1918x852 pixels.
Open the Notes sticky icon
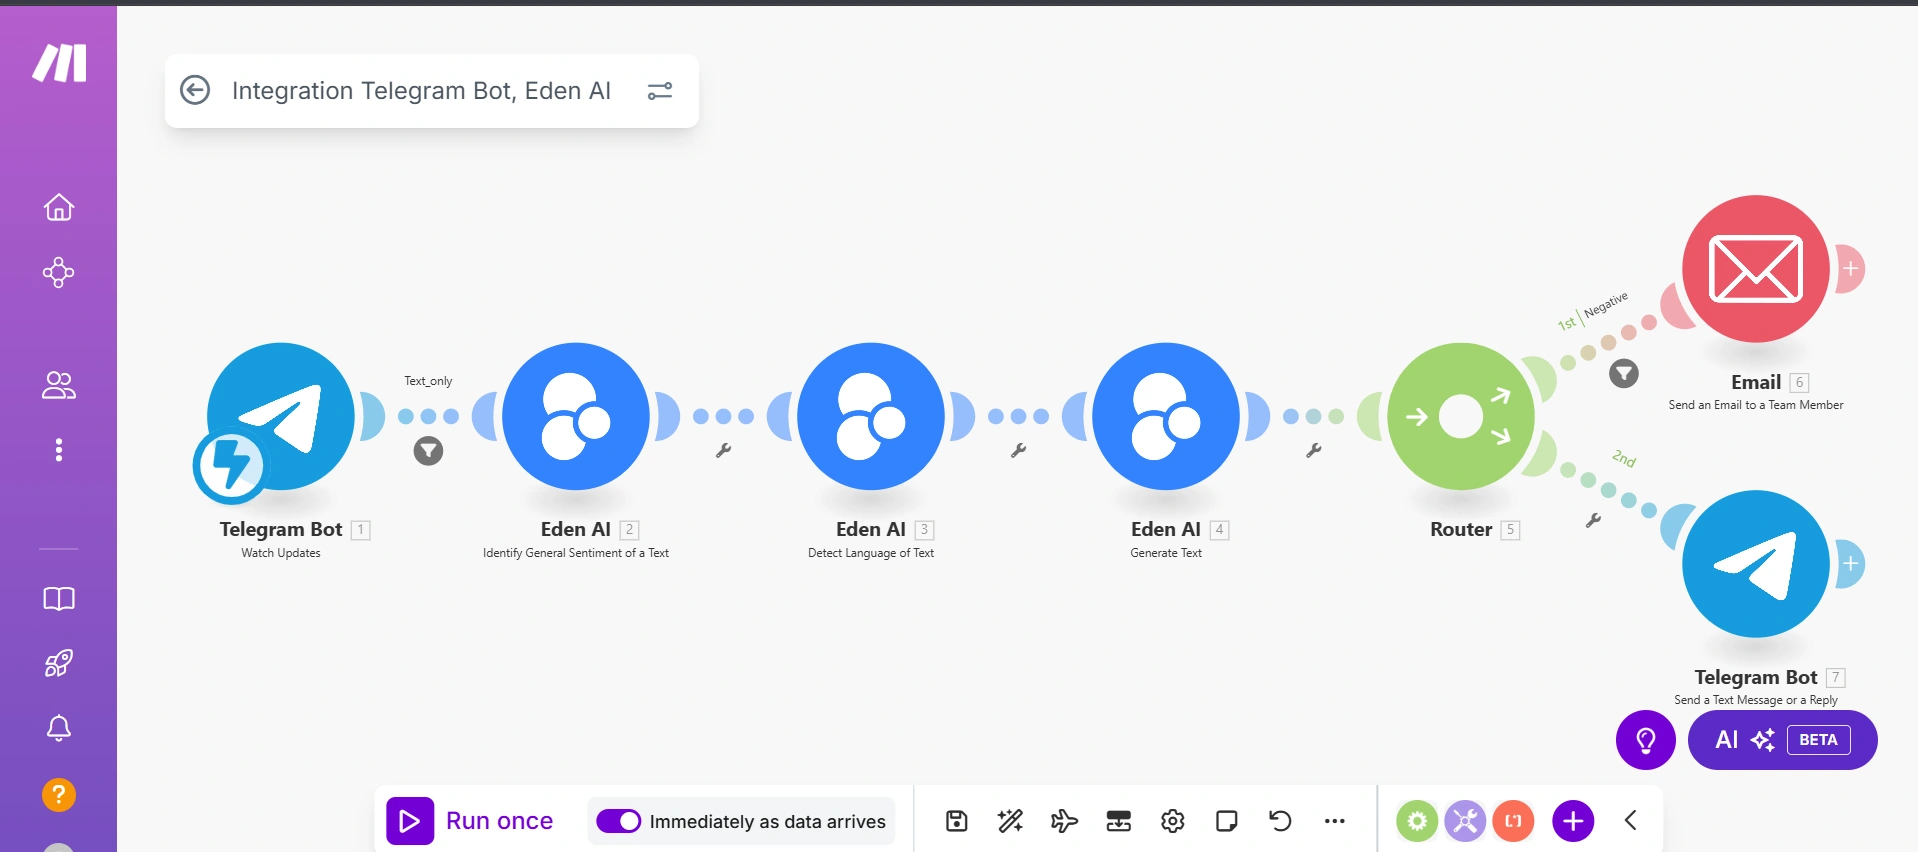1227,821
